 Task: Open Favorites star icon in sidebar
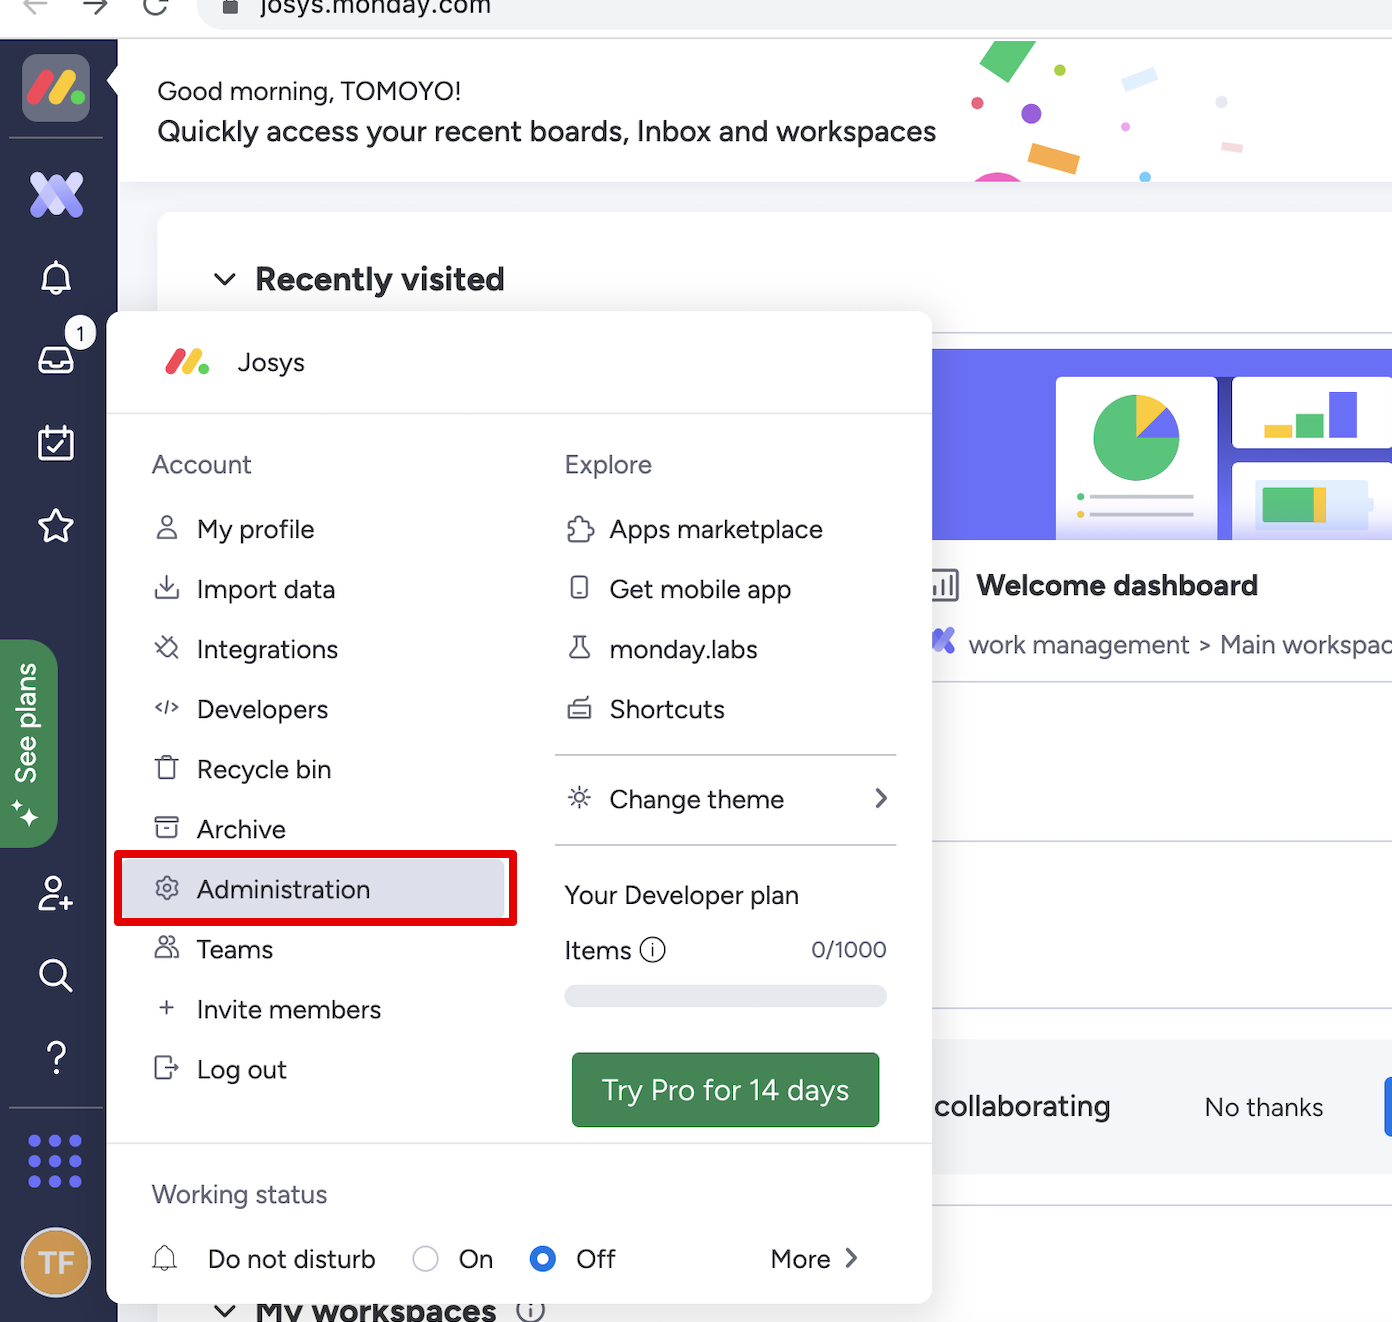pyautogui.click(x=56, y=525)
